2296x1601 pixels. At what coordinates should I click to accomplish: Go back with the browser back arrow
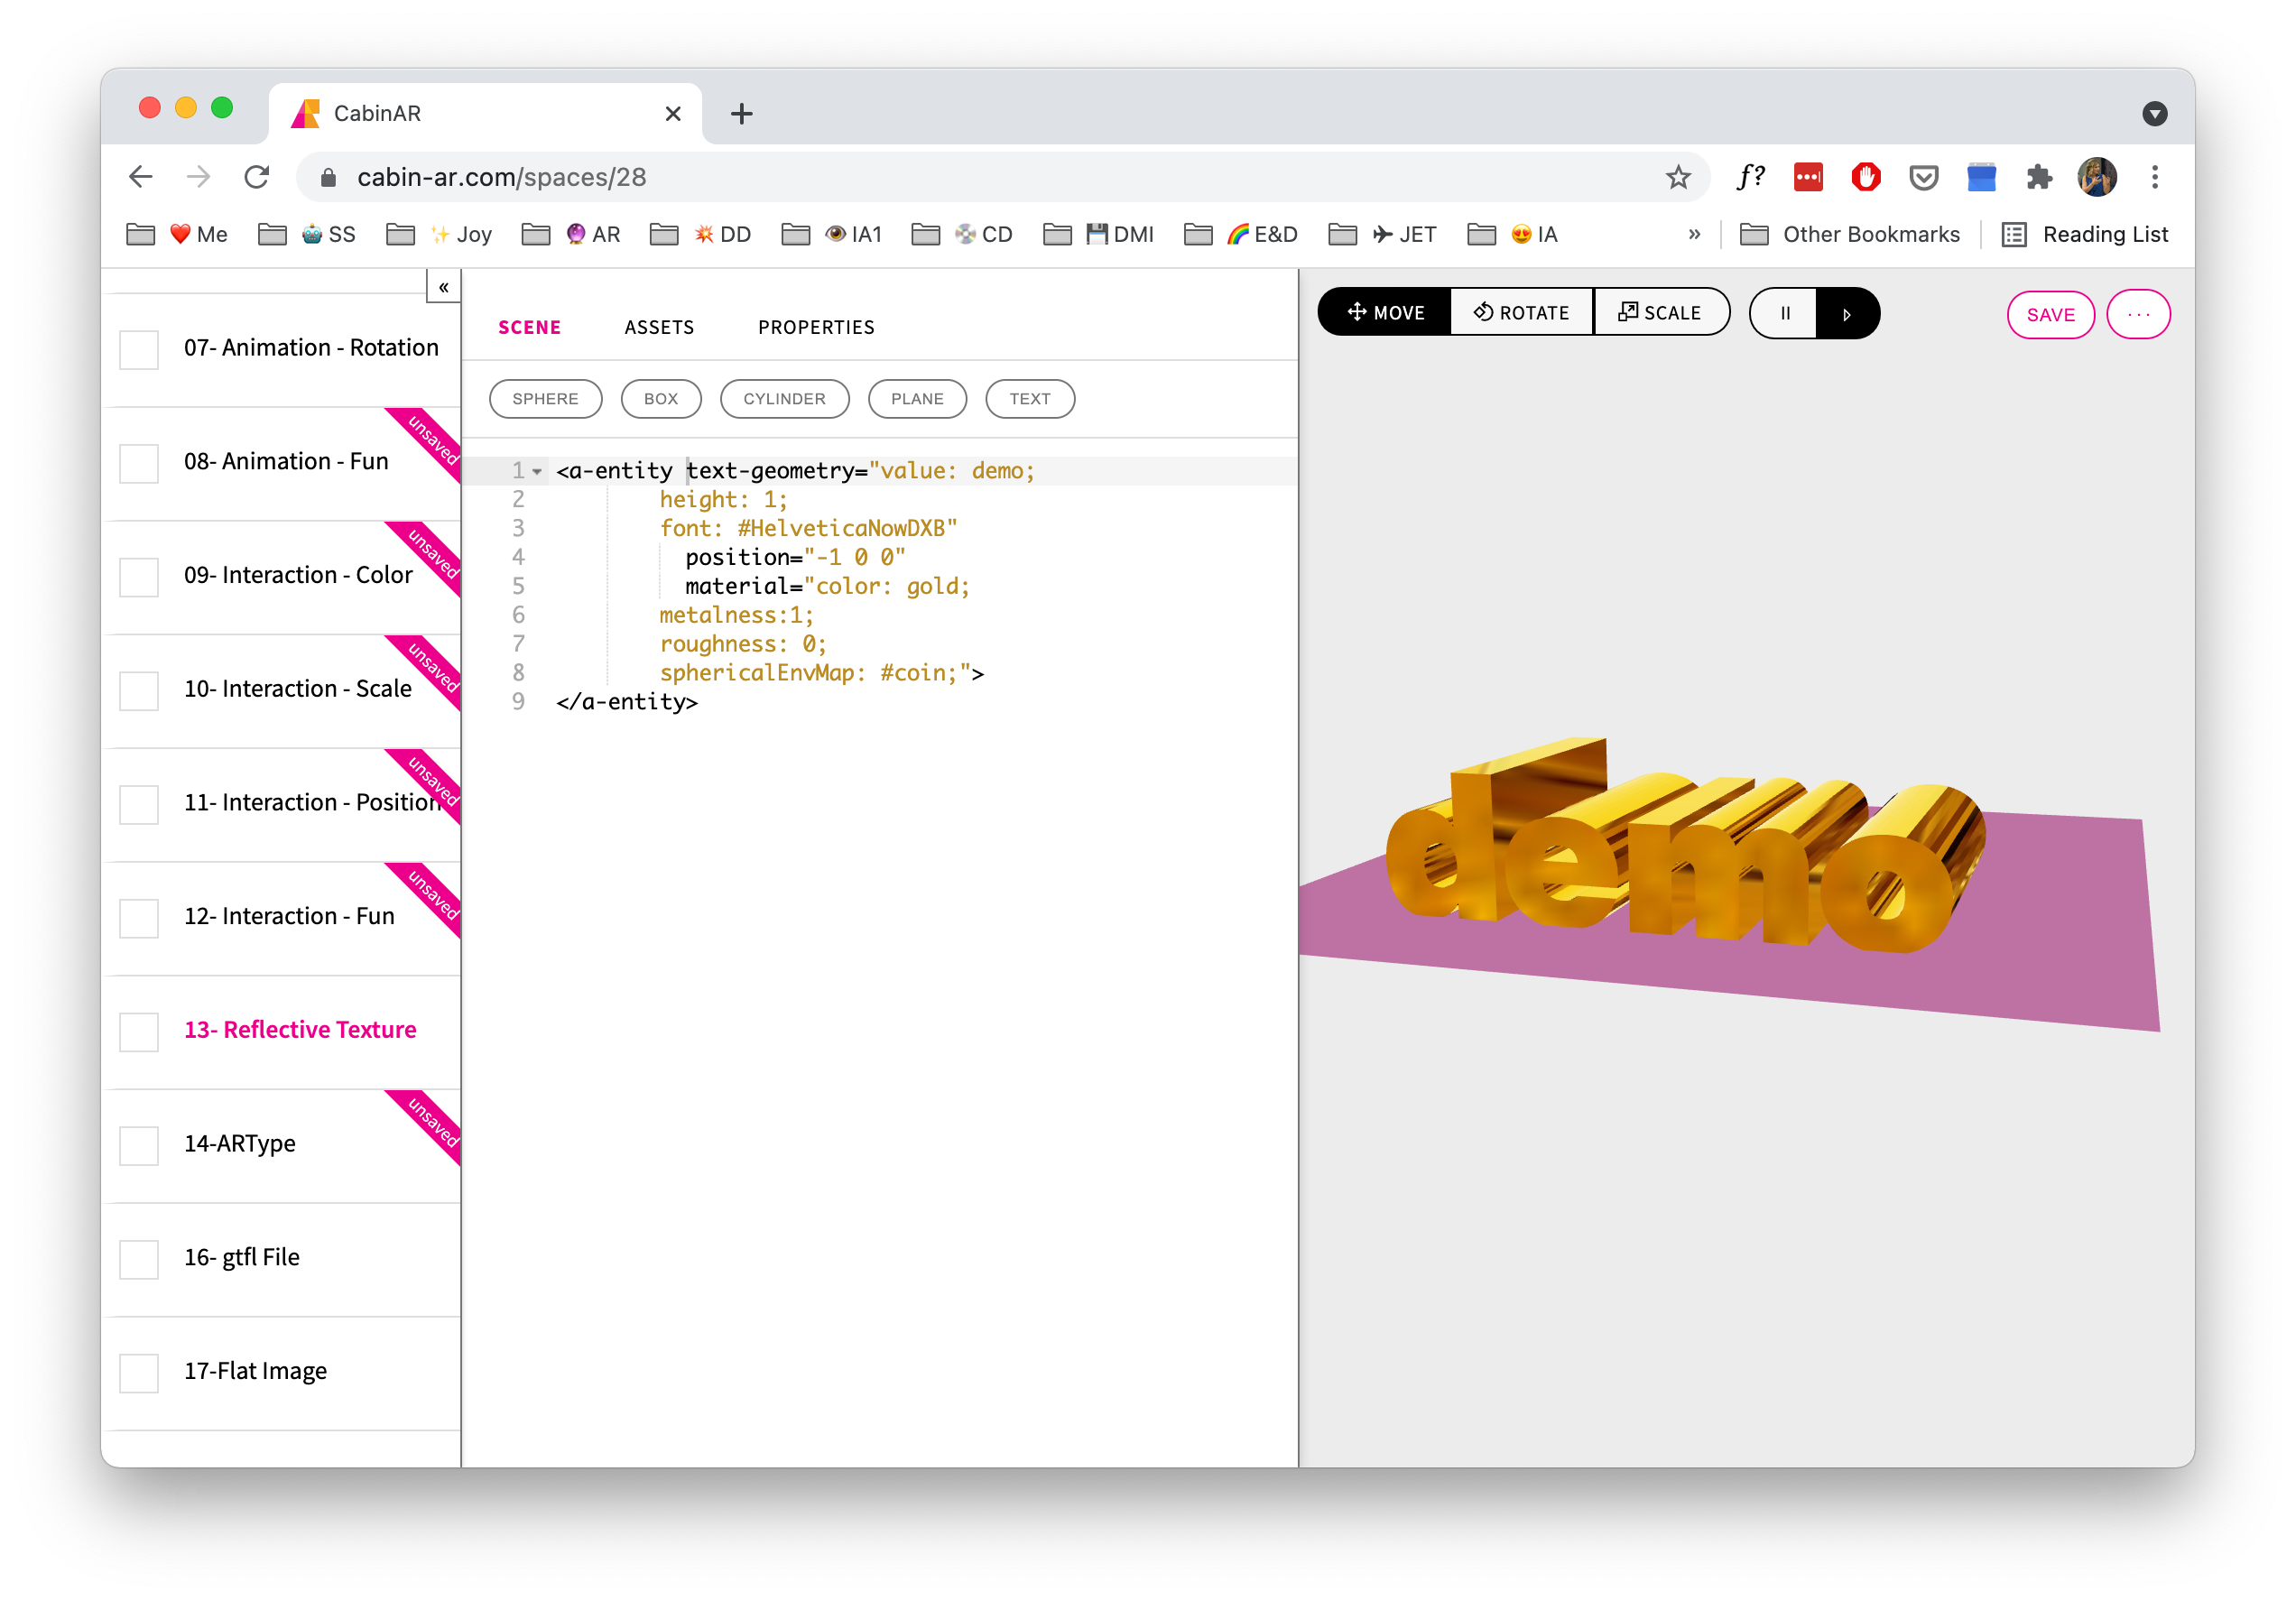click(141, 177)
